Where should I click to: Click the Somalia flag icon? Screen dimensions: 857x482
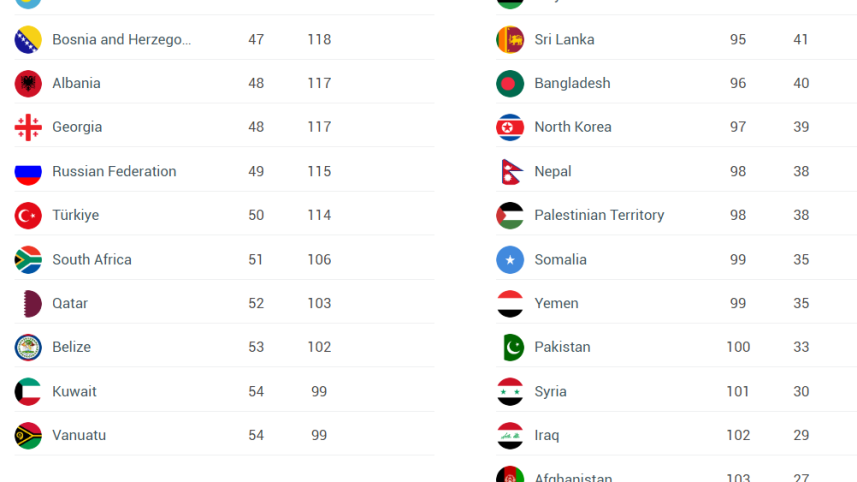click(x=510, y=260)
